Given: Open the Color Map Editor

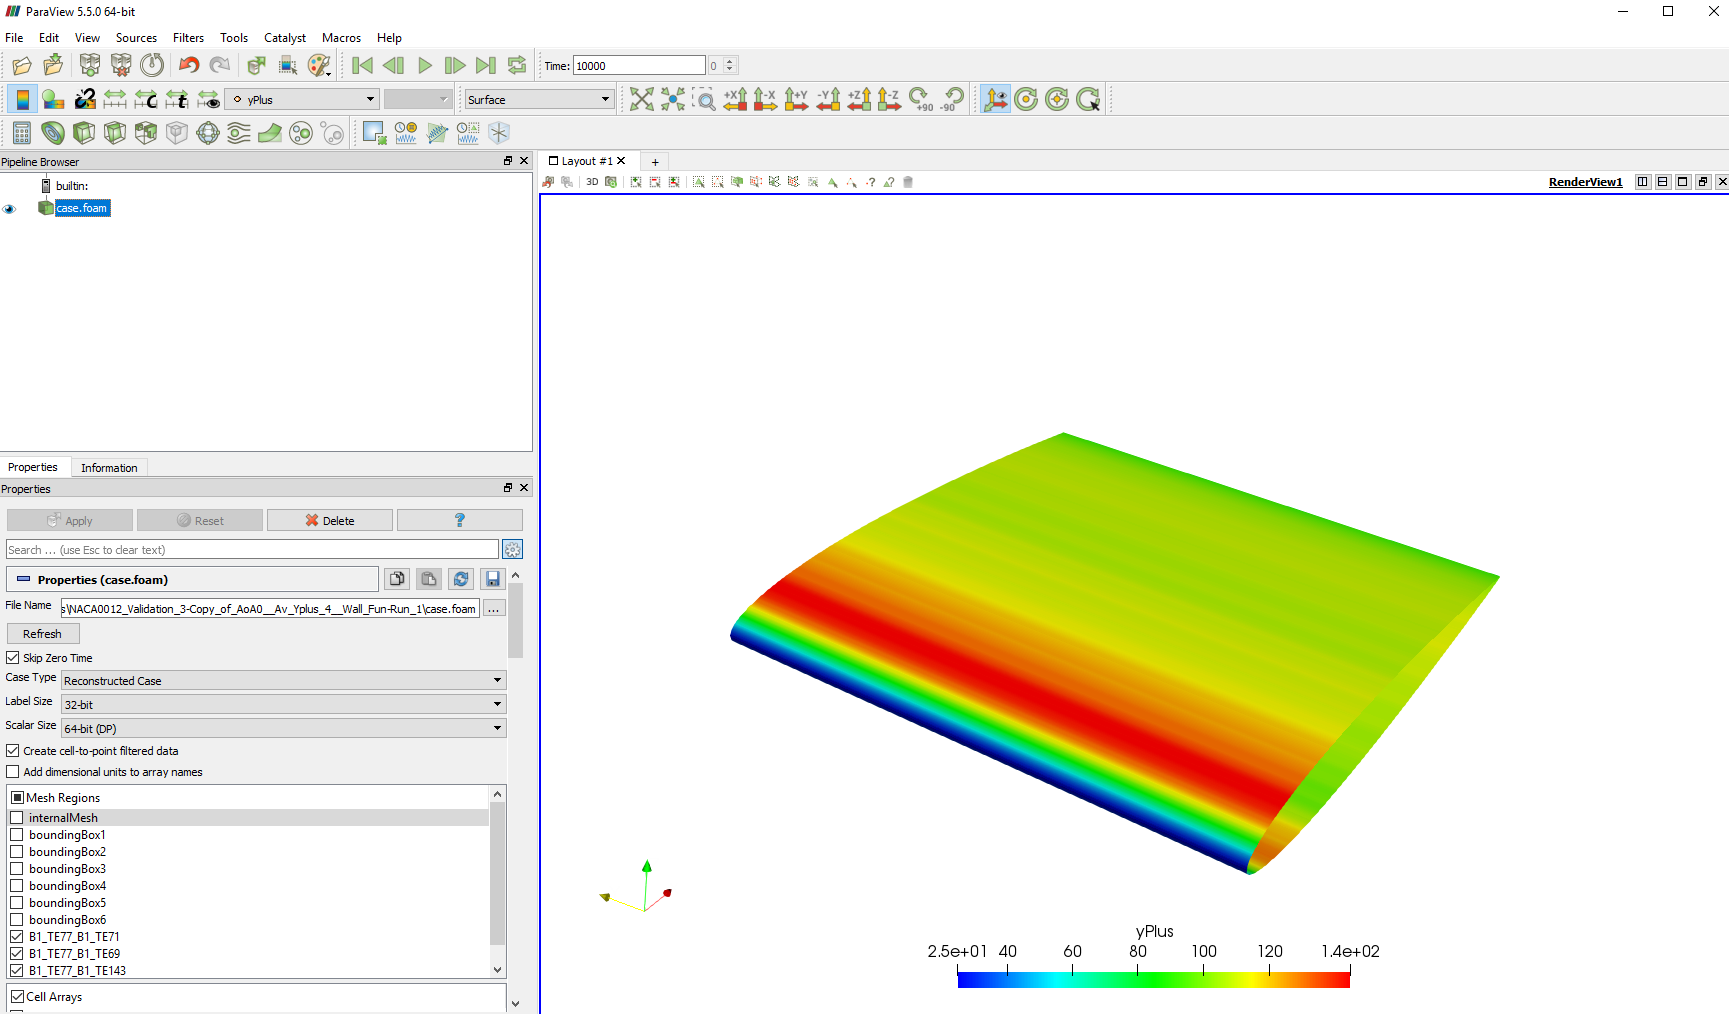Looking at the screenshot, I should (x=53, y=99).
